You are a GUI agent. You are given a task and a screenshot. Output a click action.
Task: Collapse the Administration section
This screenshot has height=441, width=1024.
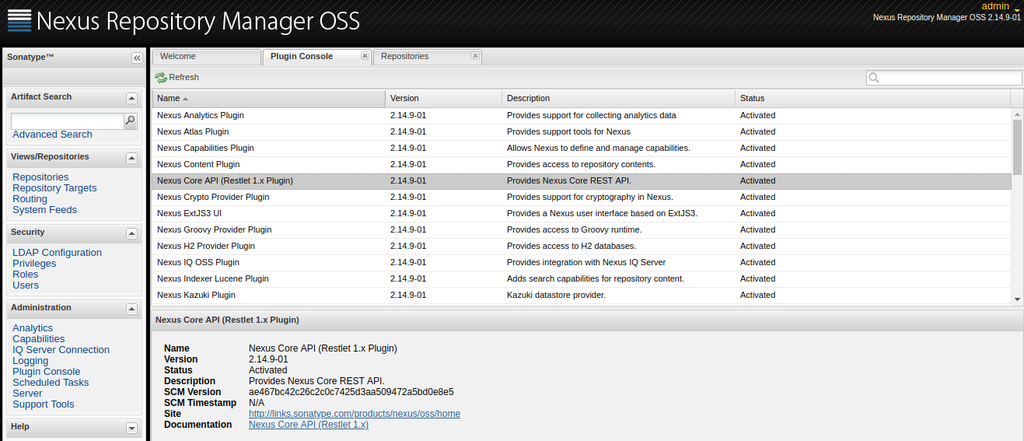pyautogui.click(x=132, y=309)
